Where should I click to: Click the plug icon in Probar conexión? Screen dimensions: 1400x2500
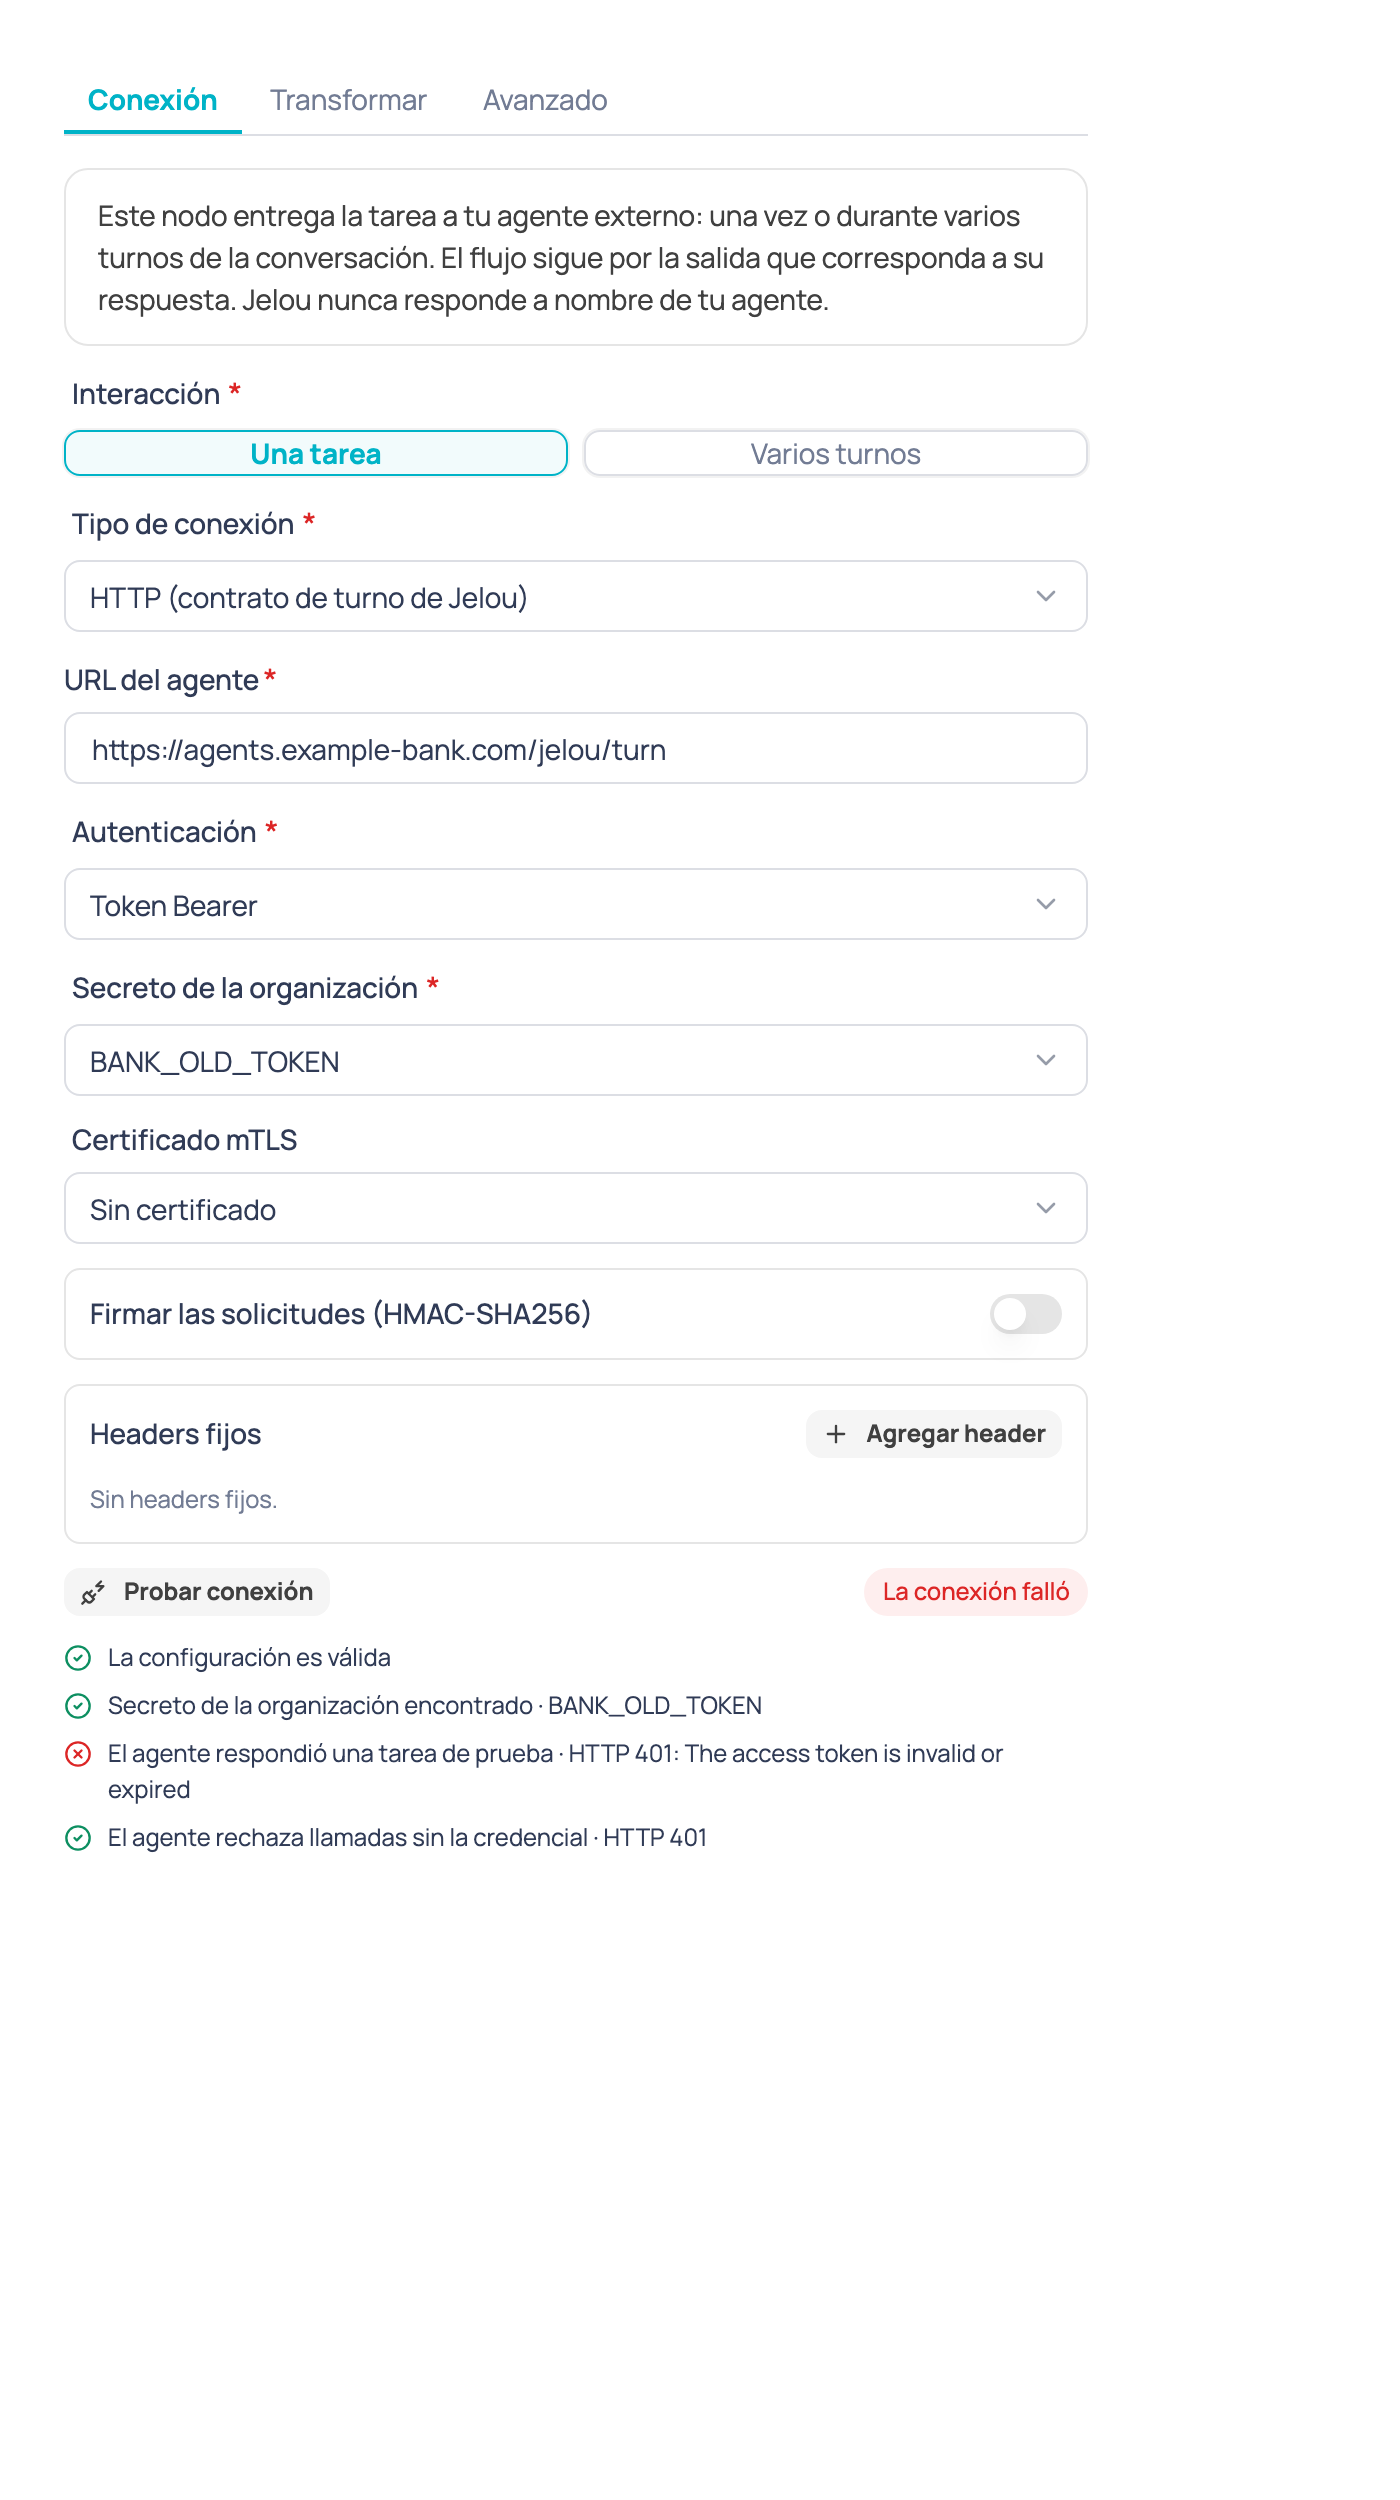tap(93, 1592)
